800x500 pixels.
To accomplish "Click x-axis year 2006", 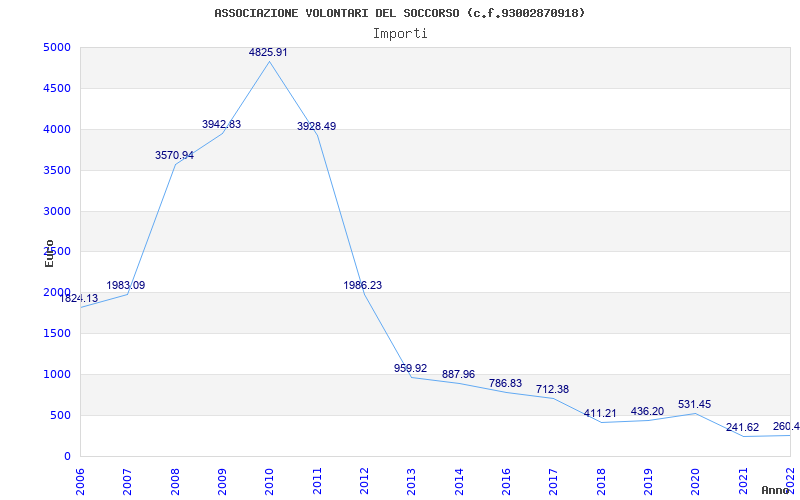I will pos(80,480).
